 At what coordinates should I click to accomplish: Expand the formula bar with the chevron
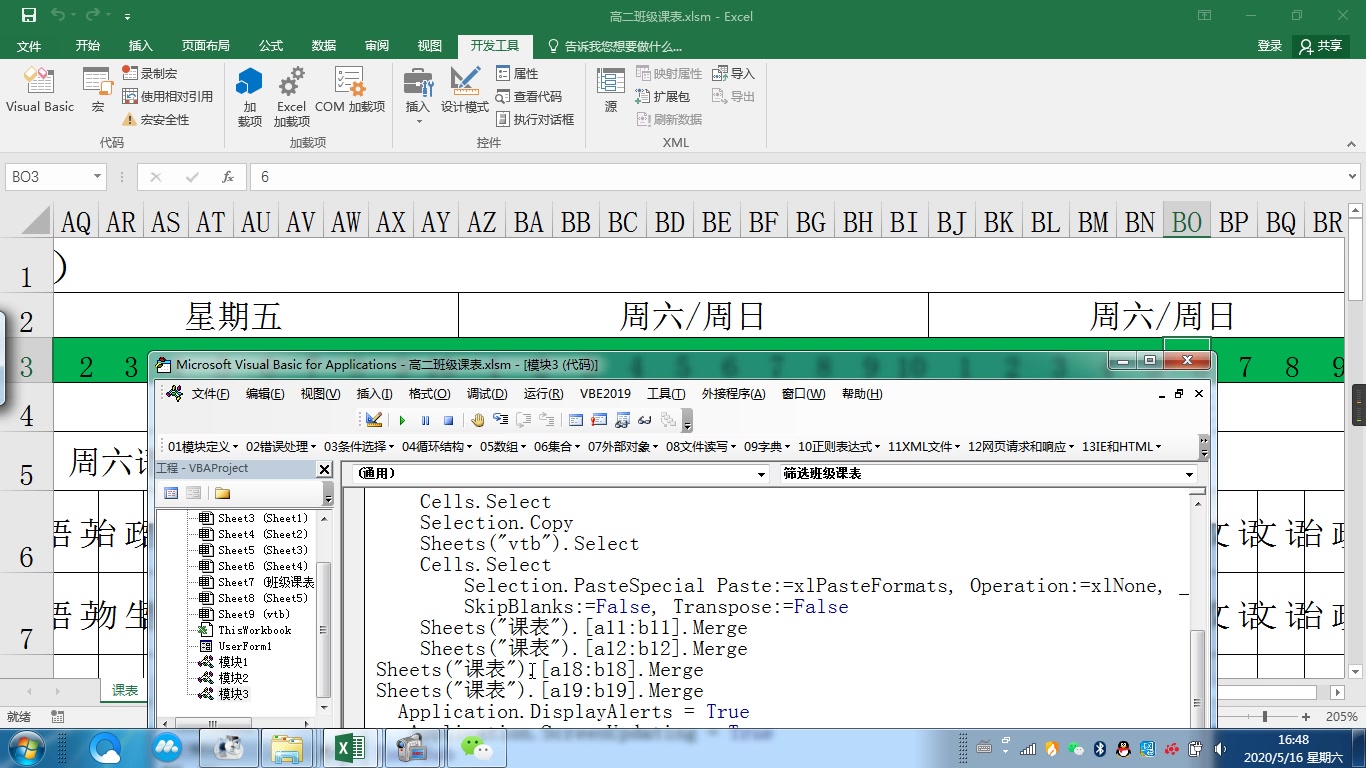(x=1352, y=177)
